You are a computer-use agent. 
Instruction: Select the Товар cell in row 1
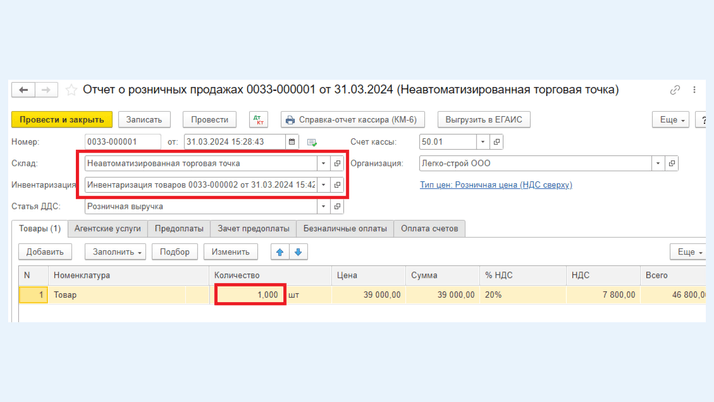(x=128, y=295)
